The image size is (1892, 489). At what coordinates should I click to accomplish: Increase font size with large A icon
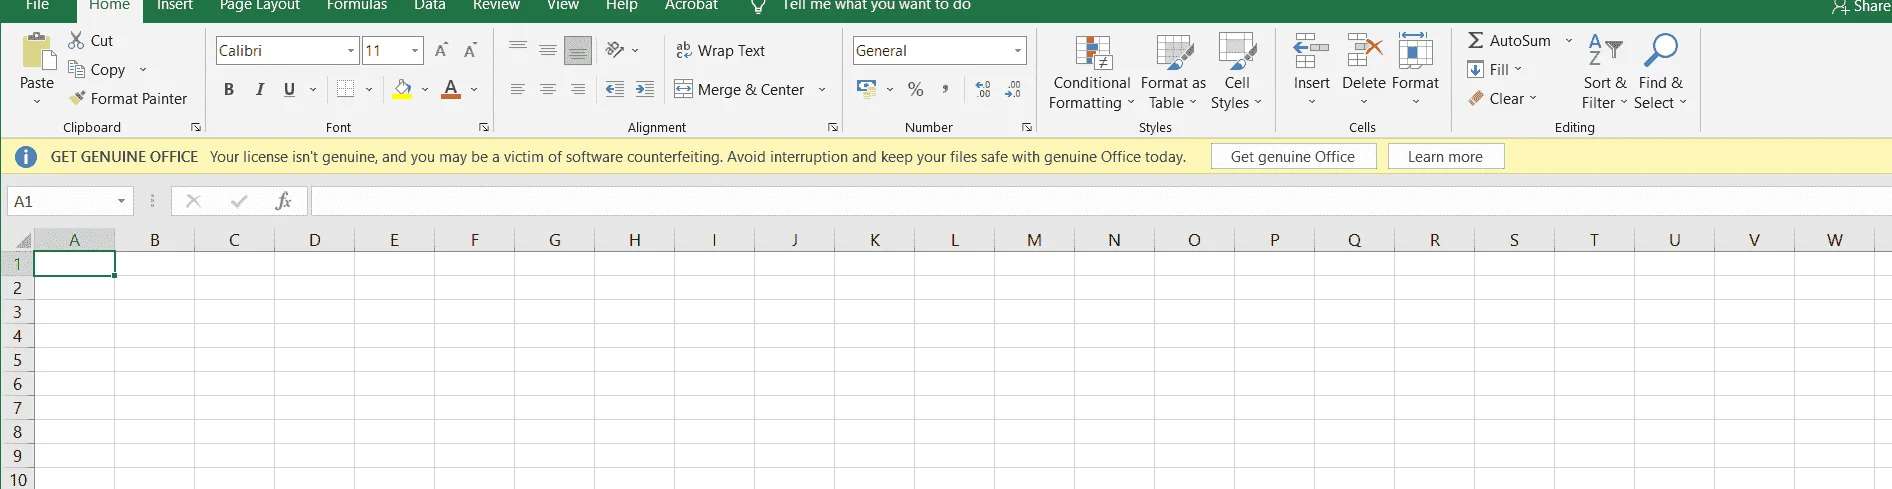tap(441, 50)
